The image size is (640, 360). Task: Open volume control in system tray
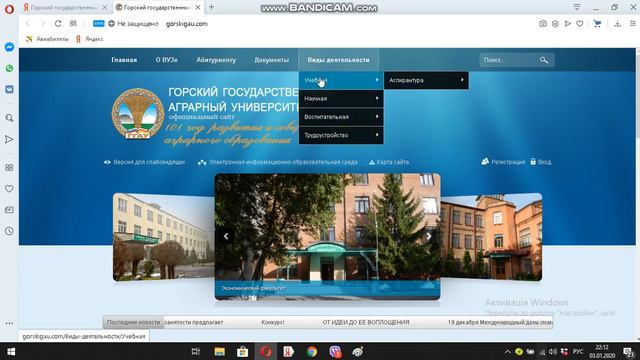click(553, 352)
